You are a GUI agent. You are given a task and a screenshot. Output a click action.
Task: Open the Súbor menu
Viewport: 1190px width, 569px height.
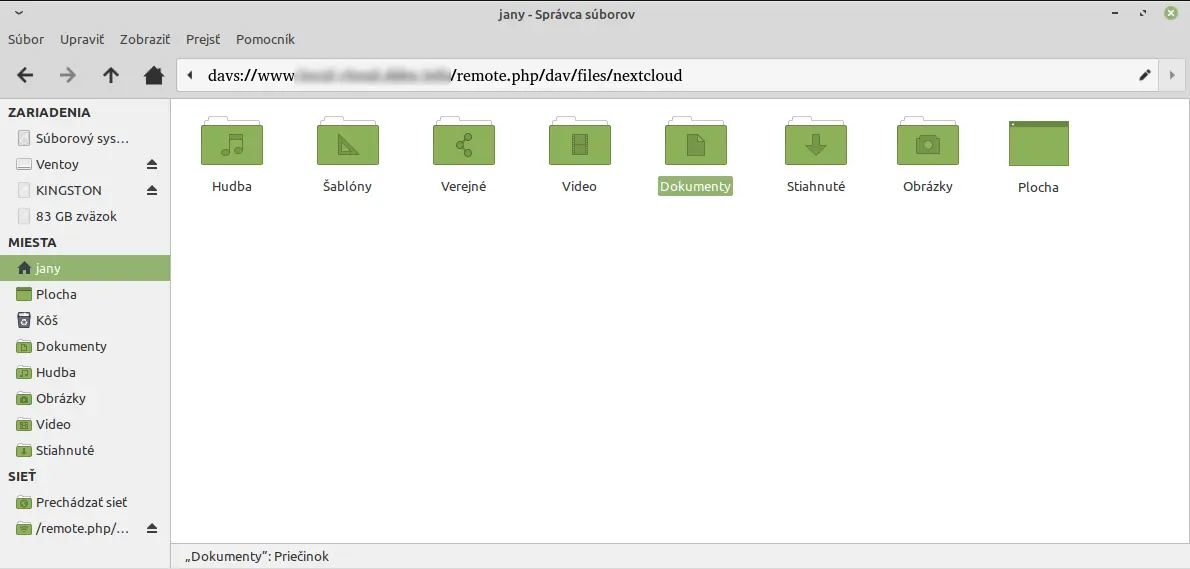pyautogui.click(x=26, y=39)
